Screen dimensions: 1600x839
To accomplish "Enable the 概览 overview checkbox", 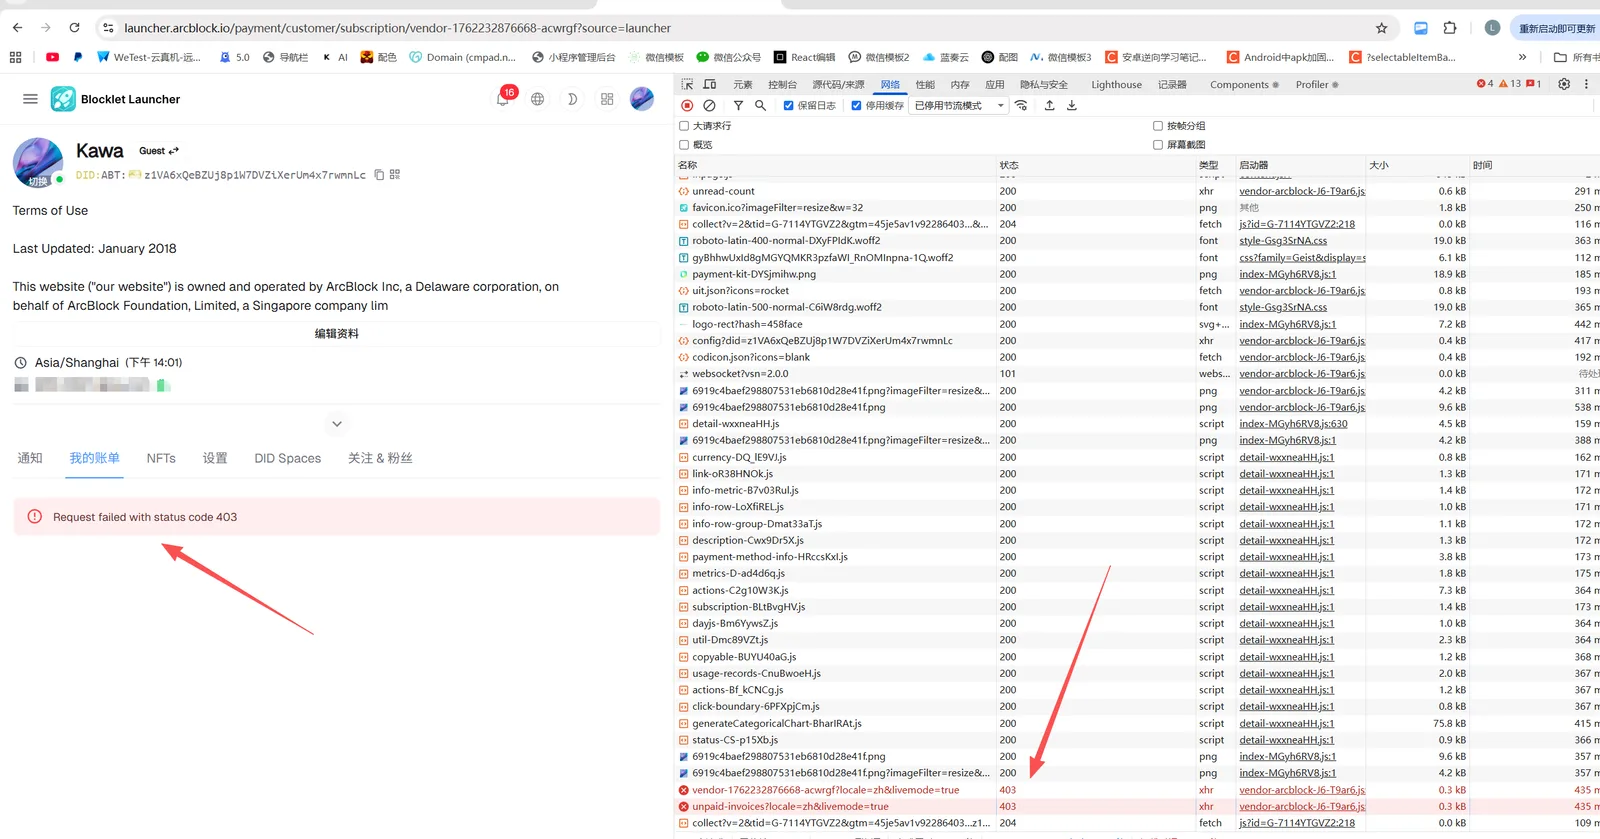I will pos(685,145).
